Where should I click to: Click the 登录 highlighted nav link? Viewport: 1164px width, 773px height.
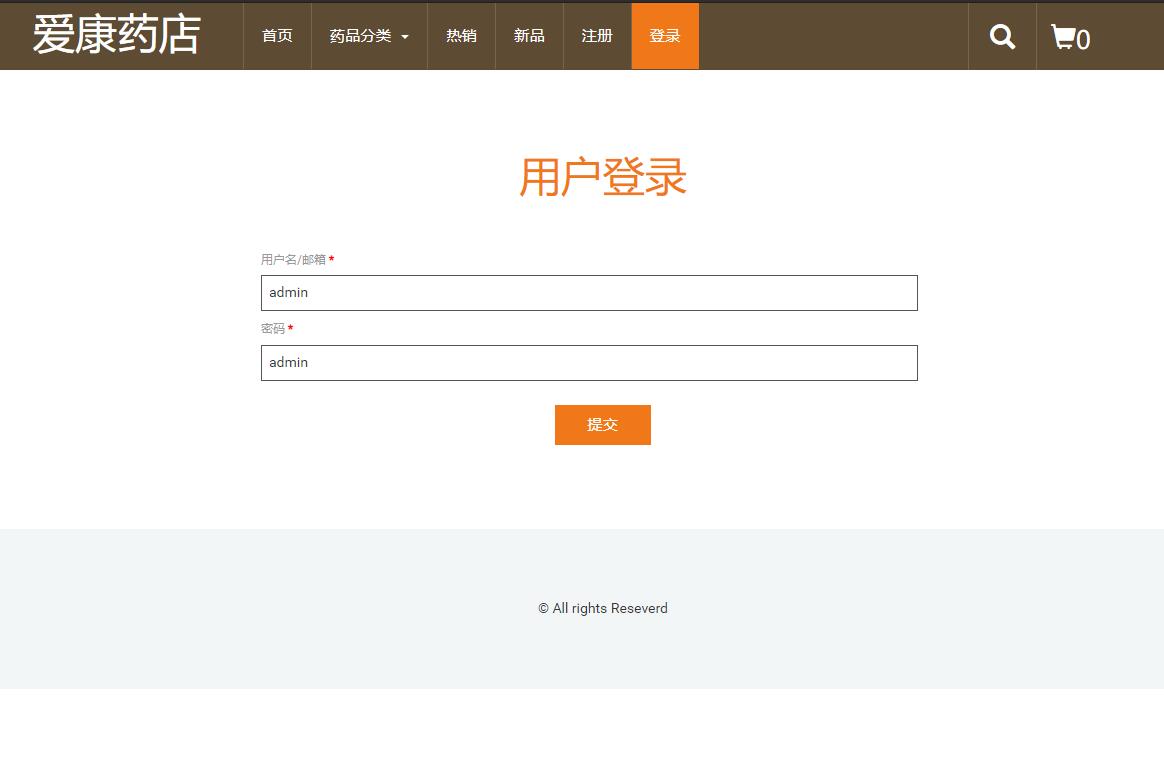665,36
